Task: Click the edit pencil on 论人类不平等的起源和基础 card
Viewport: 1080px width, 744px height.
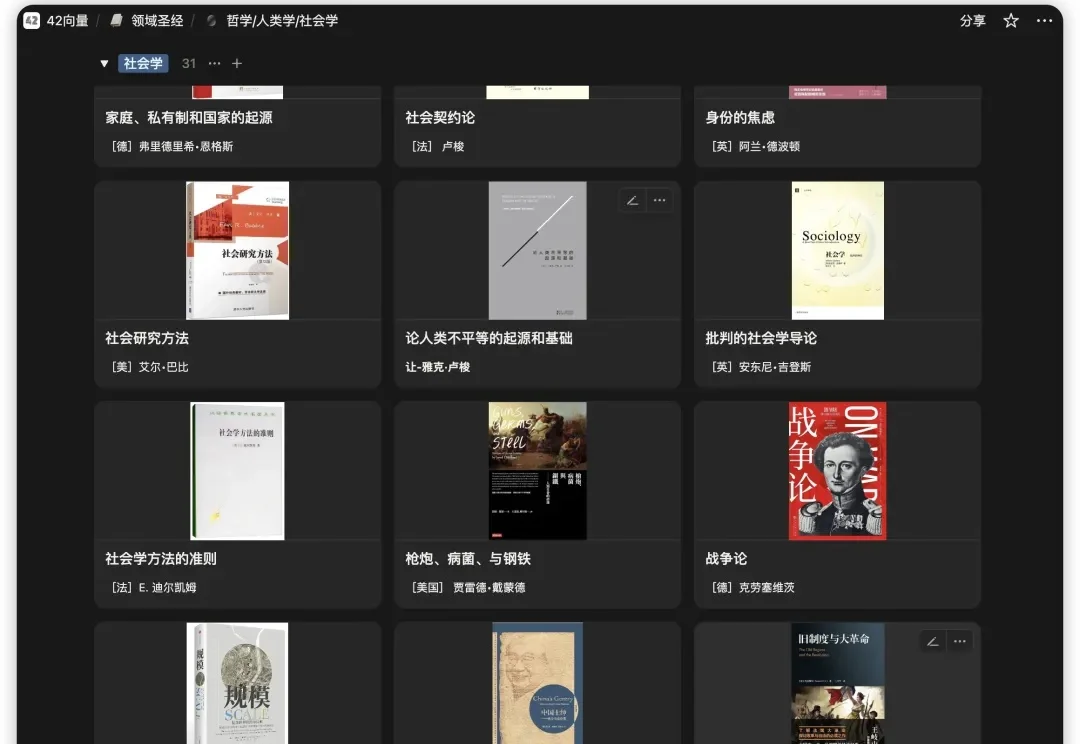Action: [x=632, y=200]
